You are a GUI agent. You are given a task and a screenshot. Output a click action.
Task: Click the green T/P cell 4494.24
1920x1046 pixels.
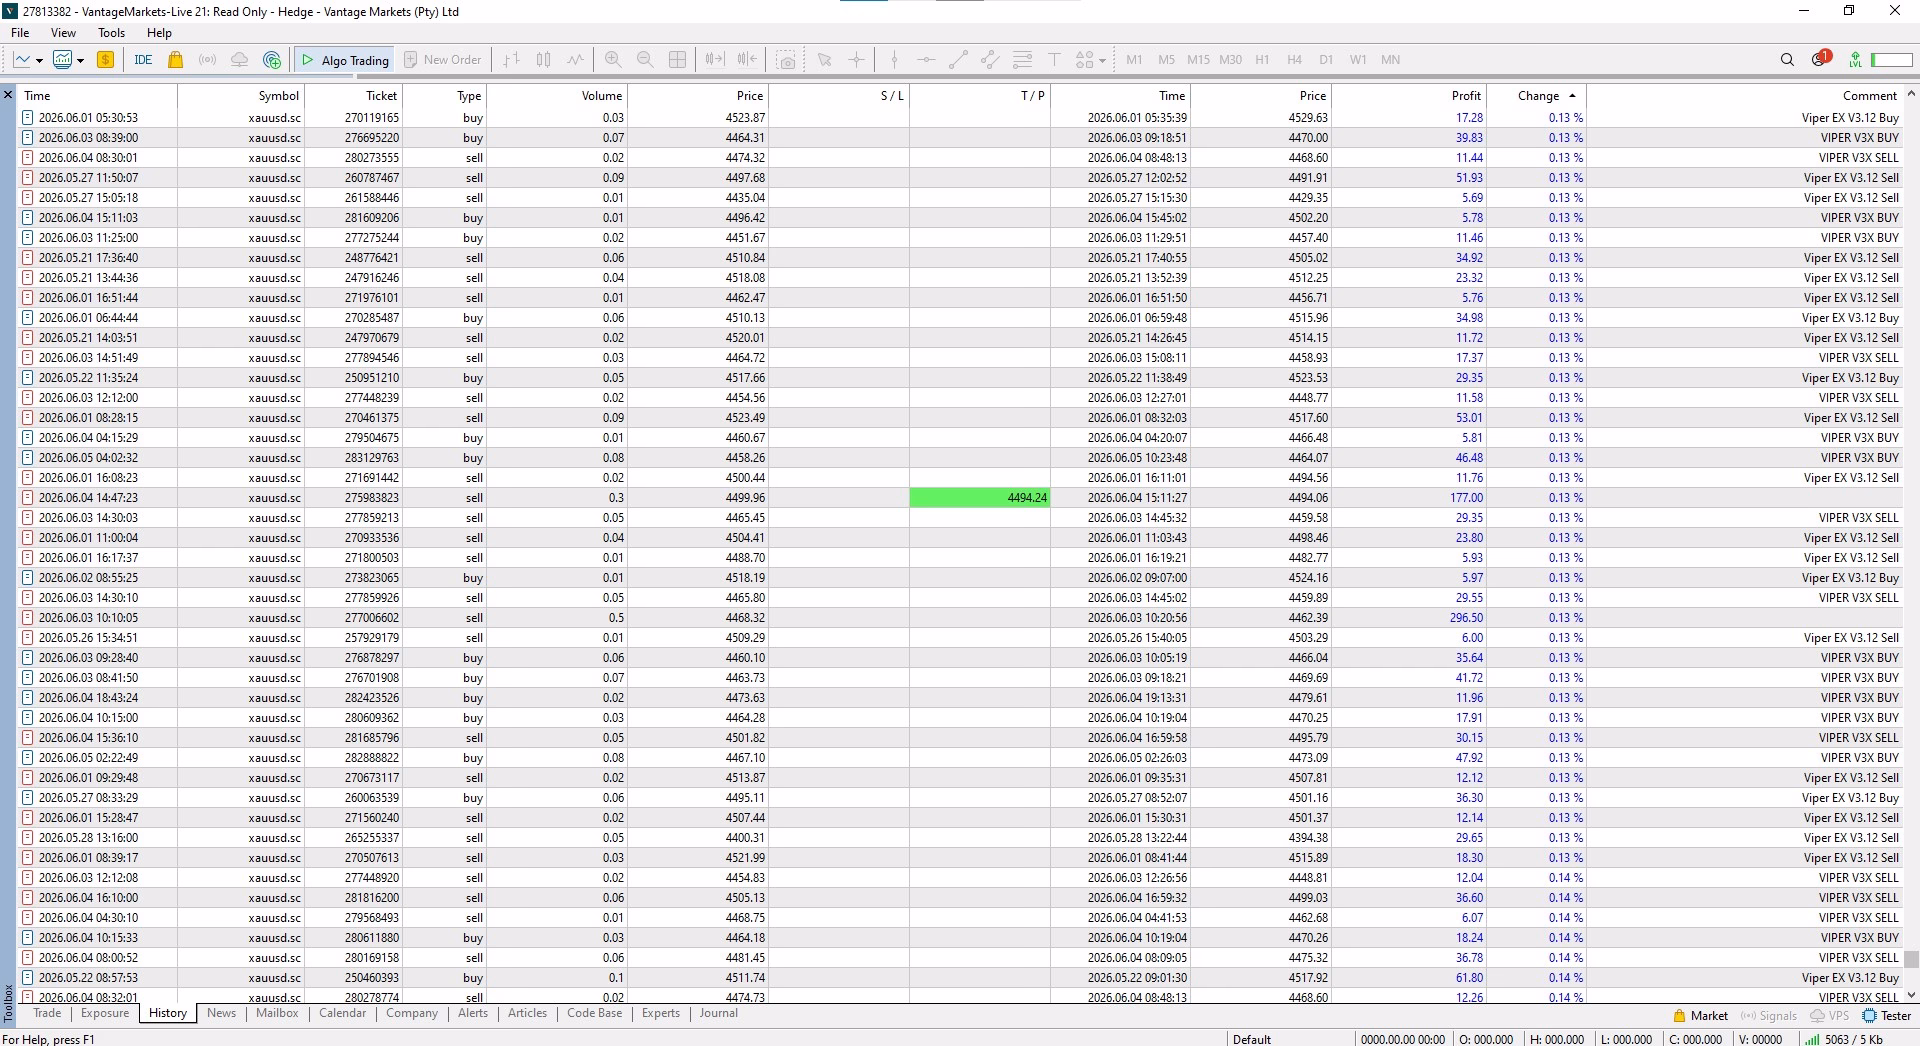[x=980, y=498]
